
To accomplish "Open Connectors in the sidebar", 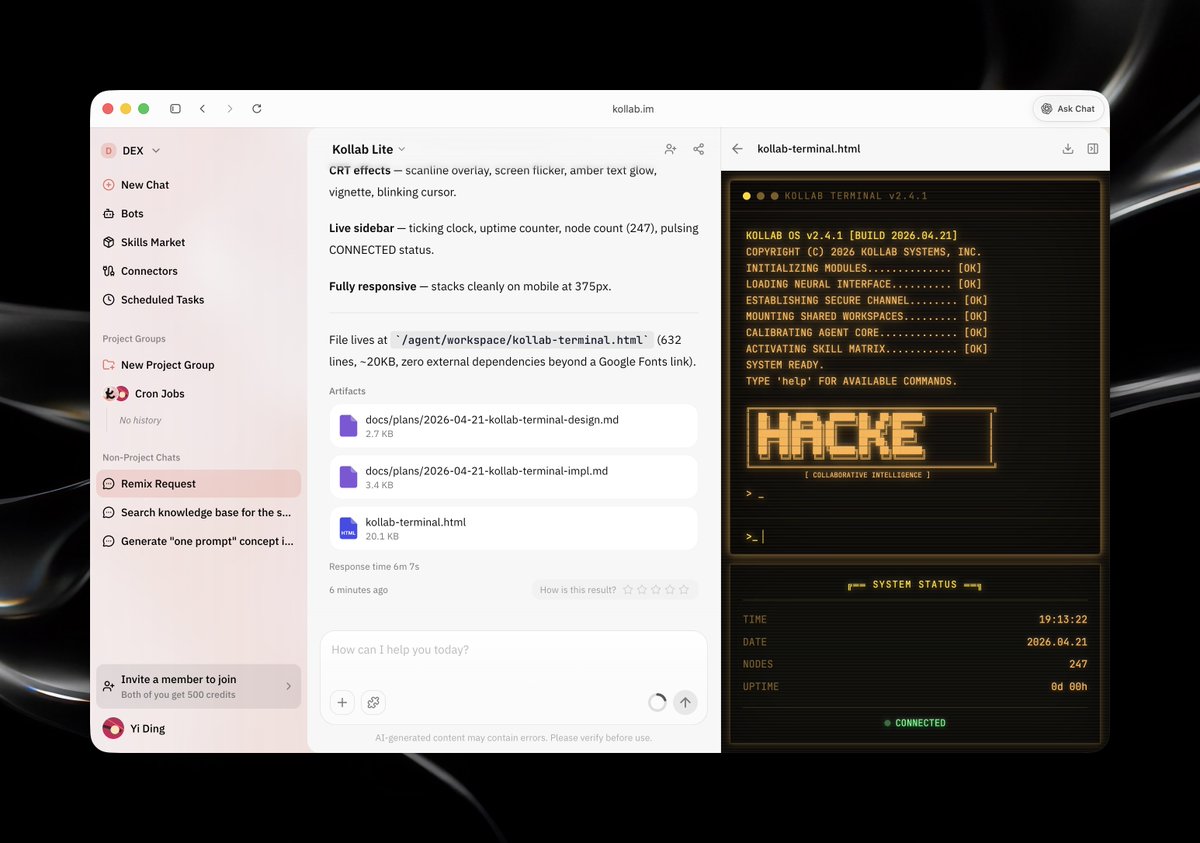I will click(140, 271).
